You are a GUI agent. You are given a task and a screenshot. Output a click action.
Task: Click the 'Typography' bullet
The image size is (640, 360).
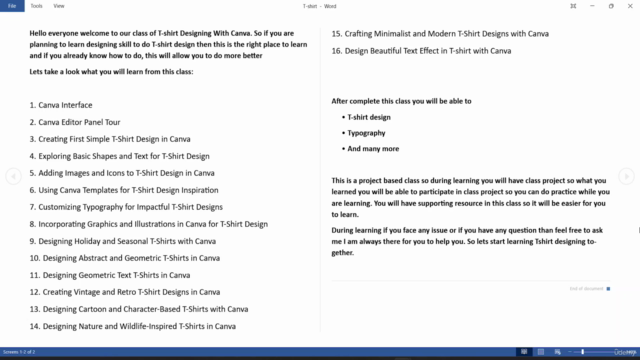(x=363, y=133)
